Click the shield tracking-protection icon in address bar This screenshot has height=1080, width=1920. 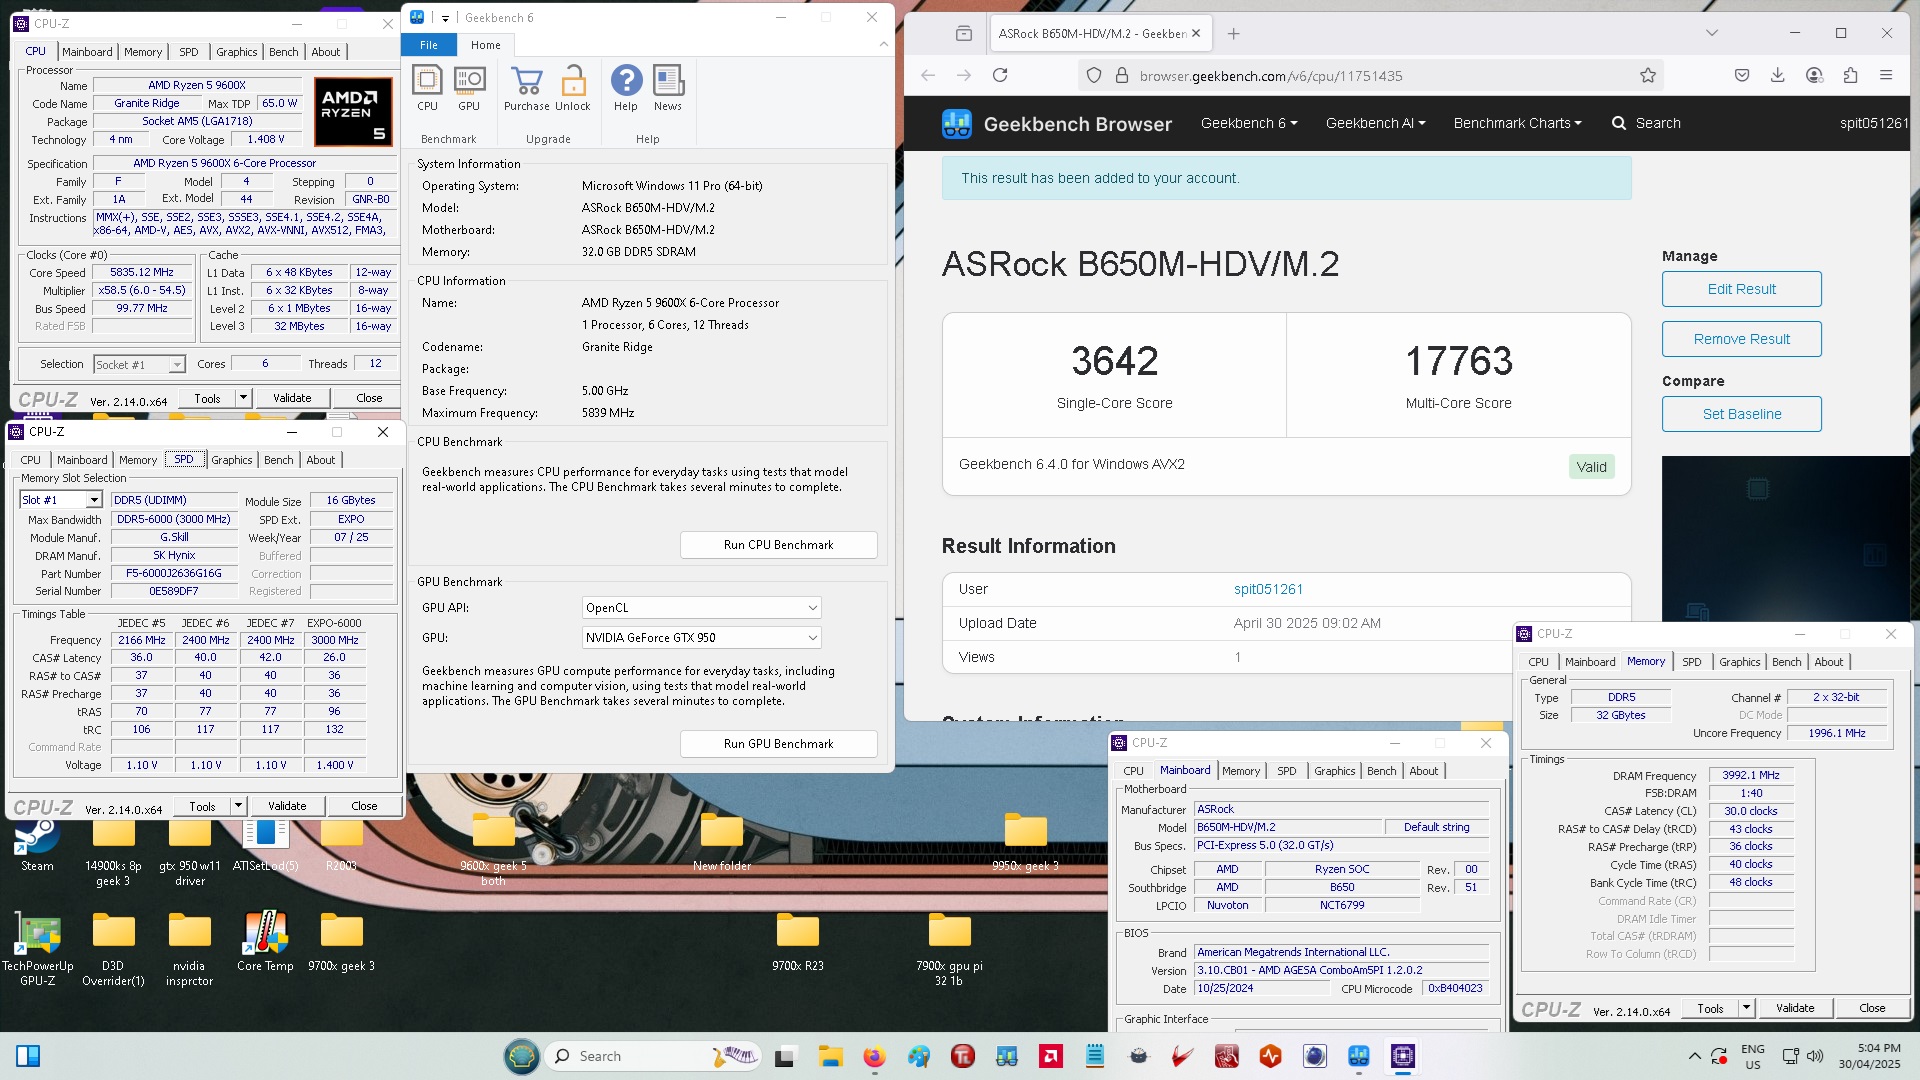1094,75
